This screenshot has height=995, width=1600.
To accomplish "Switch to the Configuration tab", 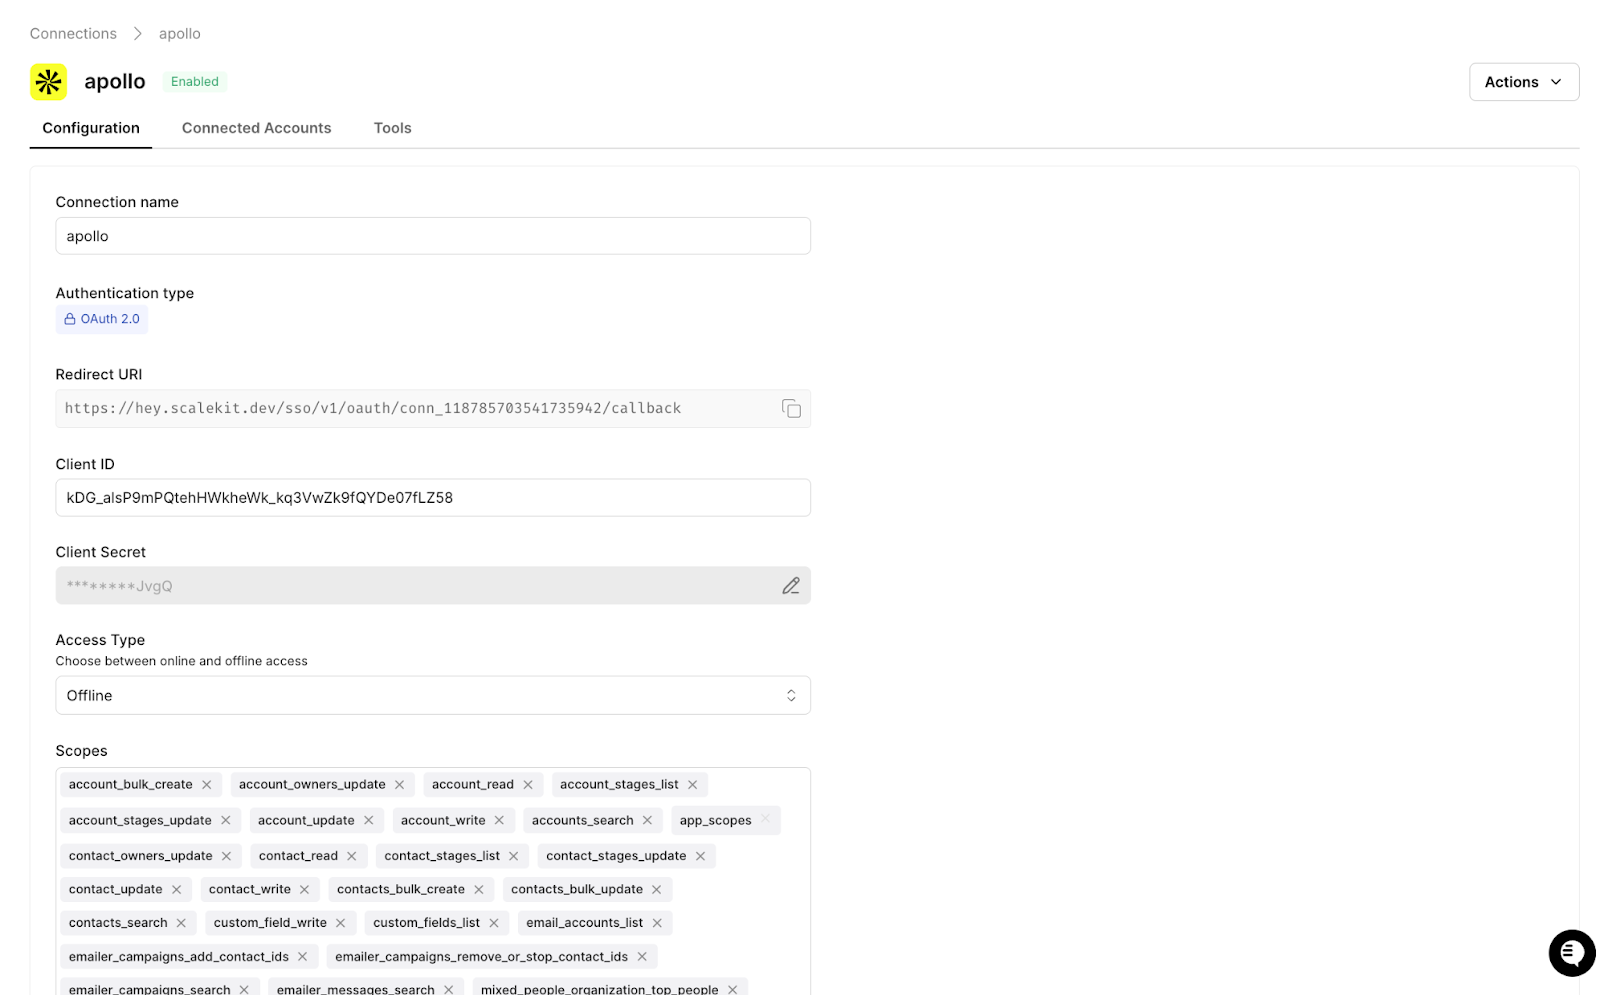I will point(91,128).
